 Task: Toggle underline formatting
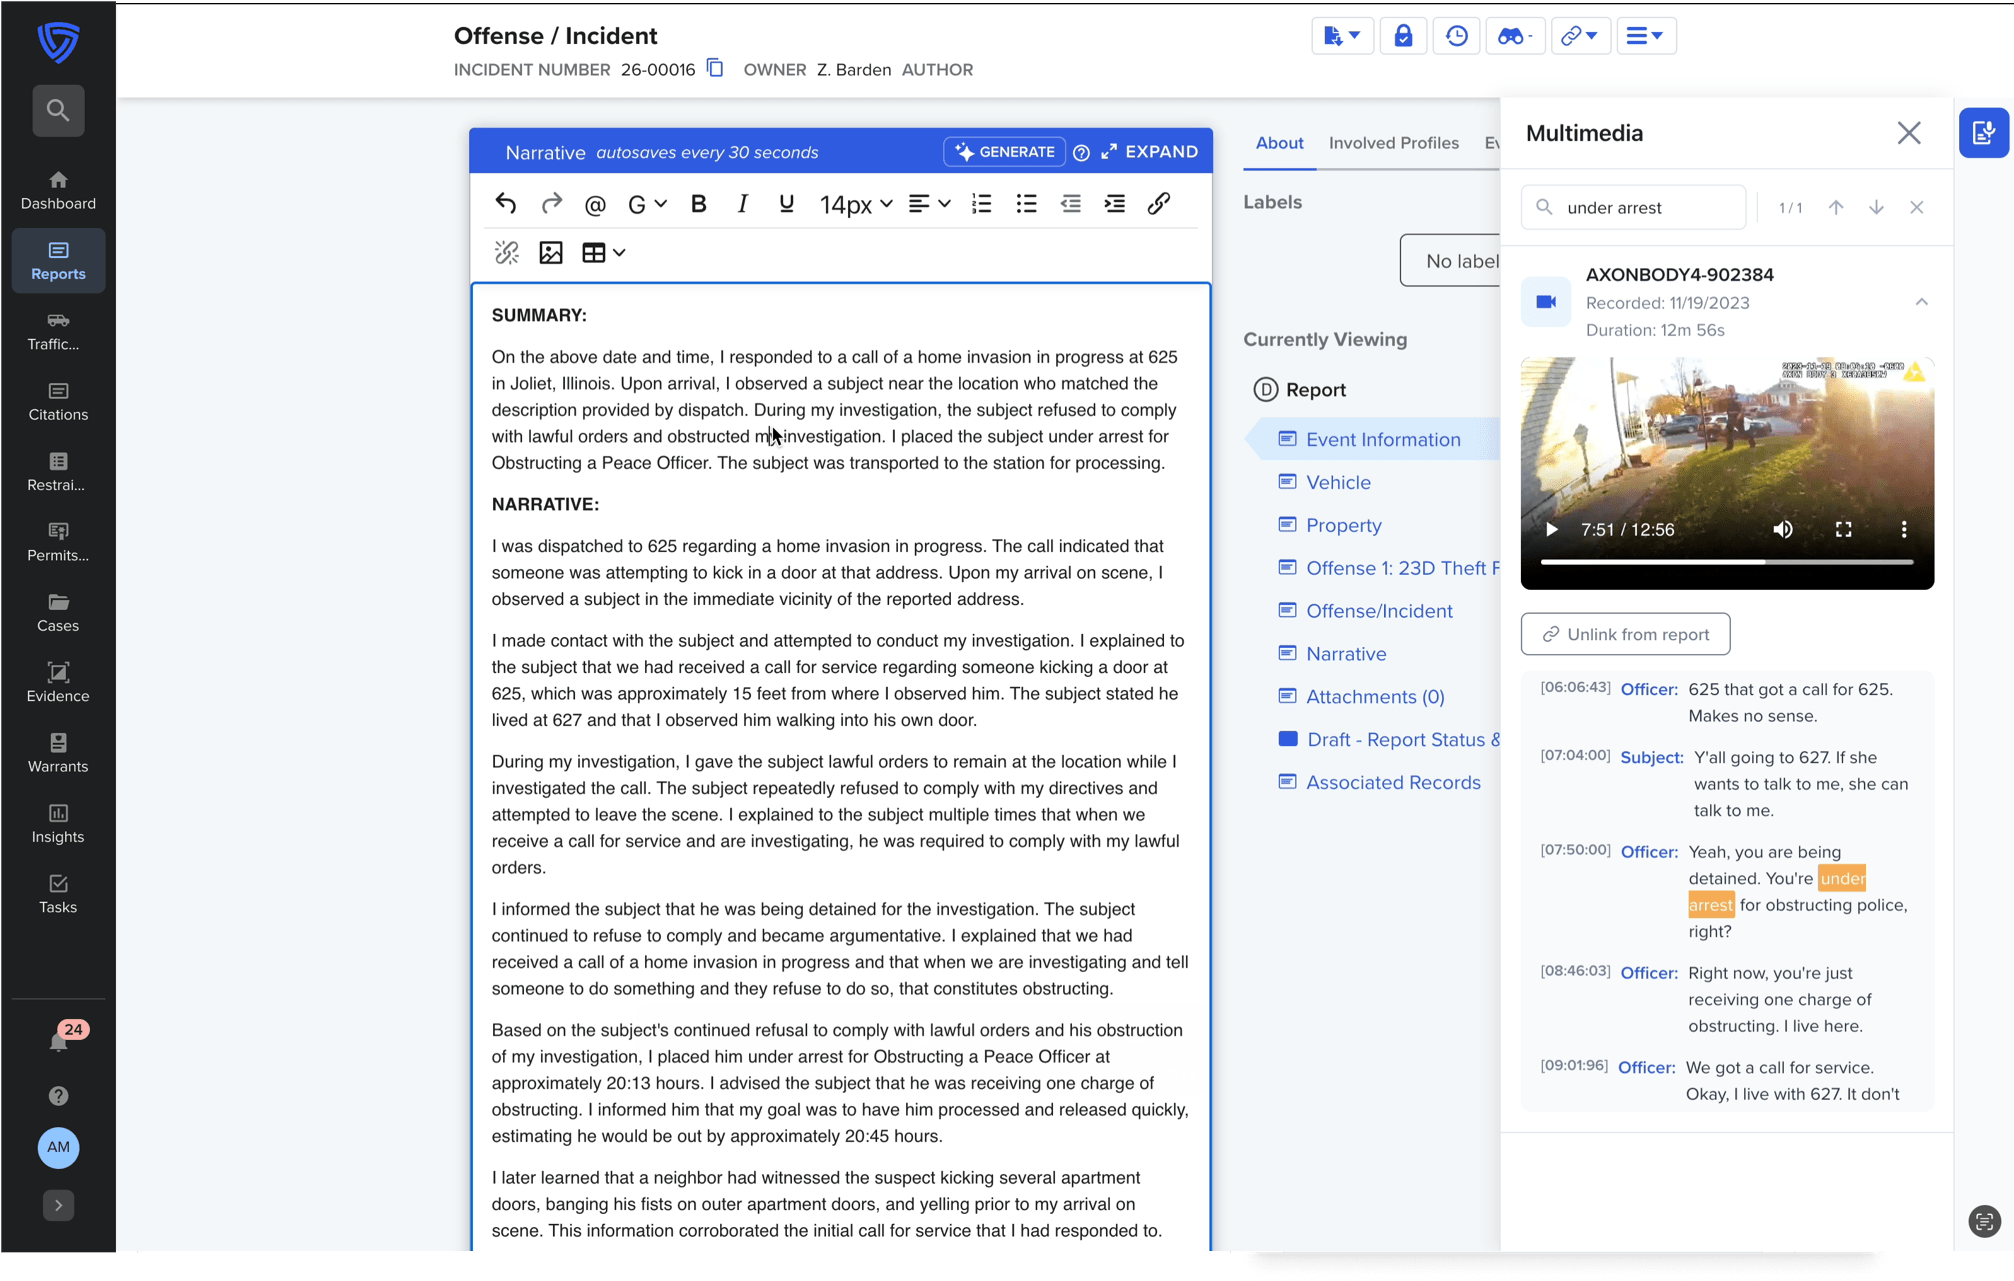(786, 204)
